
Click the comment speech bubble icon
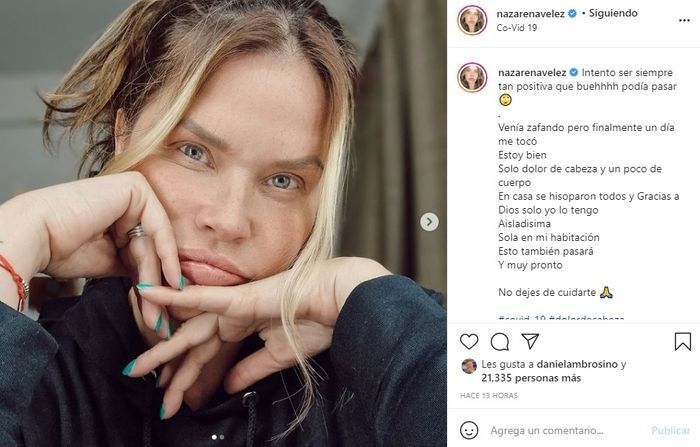[x=500, y=342]
